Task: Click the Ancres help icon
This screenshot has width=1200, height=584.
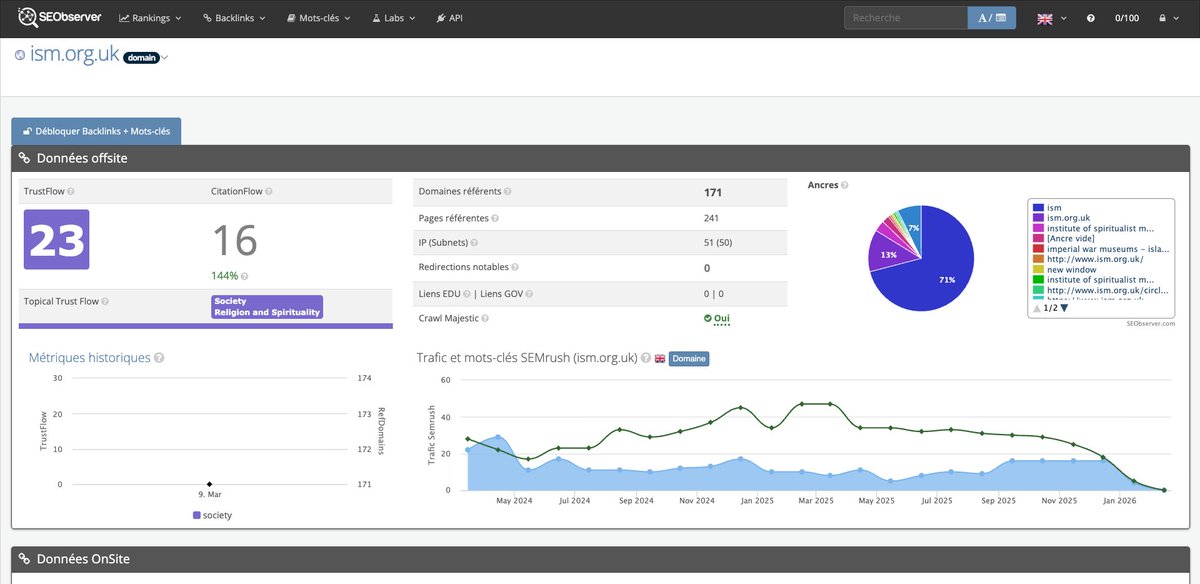Action: [845, 185]
